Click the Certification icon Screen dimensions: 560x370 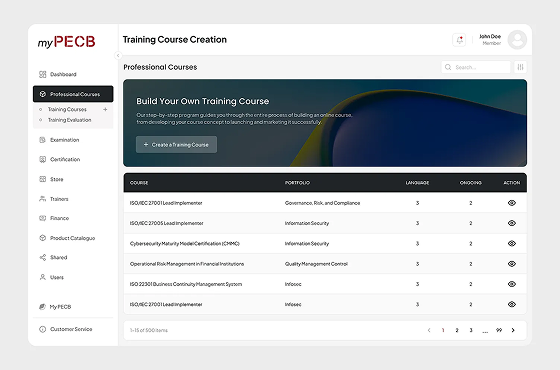[42, 159]
